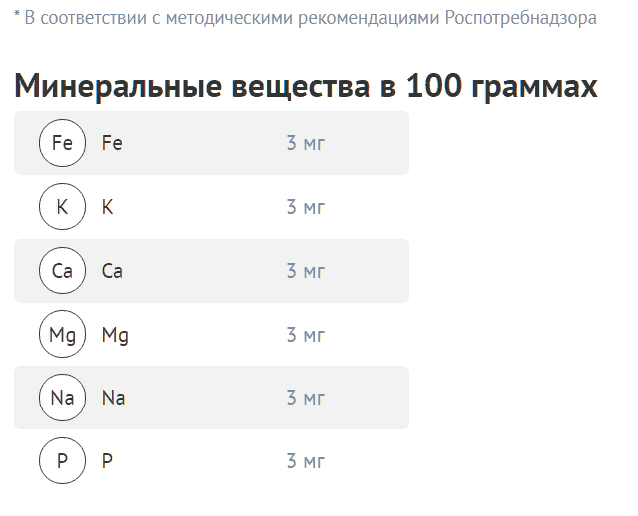Image resolution: width=638 pixels, height=516 pixels.
Task: Click the 3 мг value for Ca
Action: (x=306, y=271)
